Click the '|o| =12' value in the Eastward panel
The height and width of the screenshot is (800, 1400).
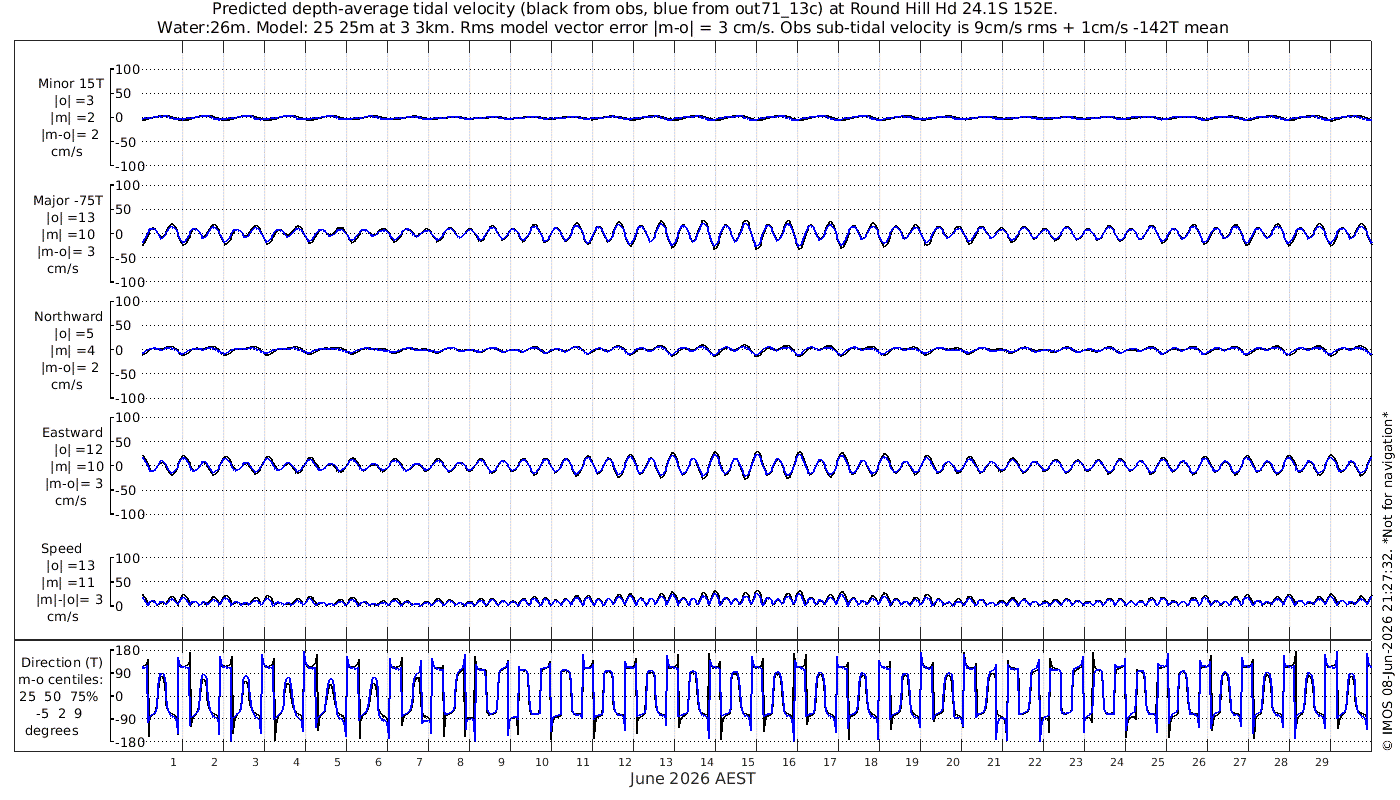(x=76, y=450)
